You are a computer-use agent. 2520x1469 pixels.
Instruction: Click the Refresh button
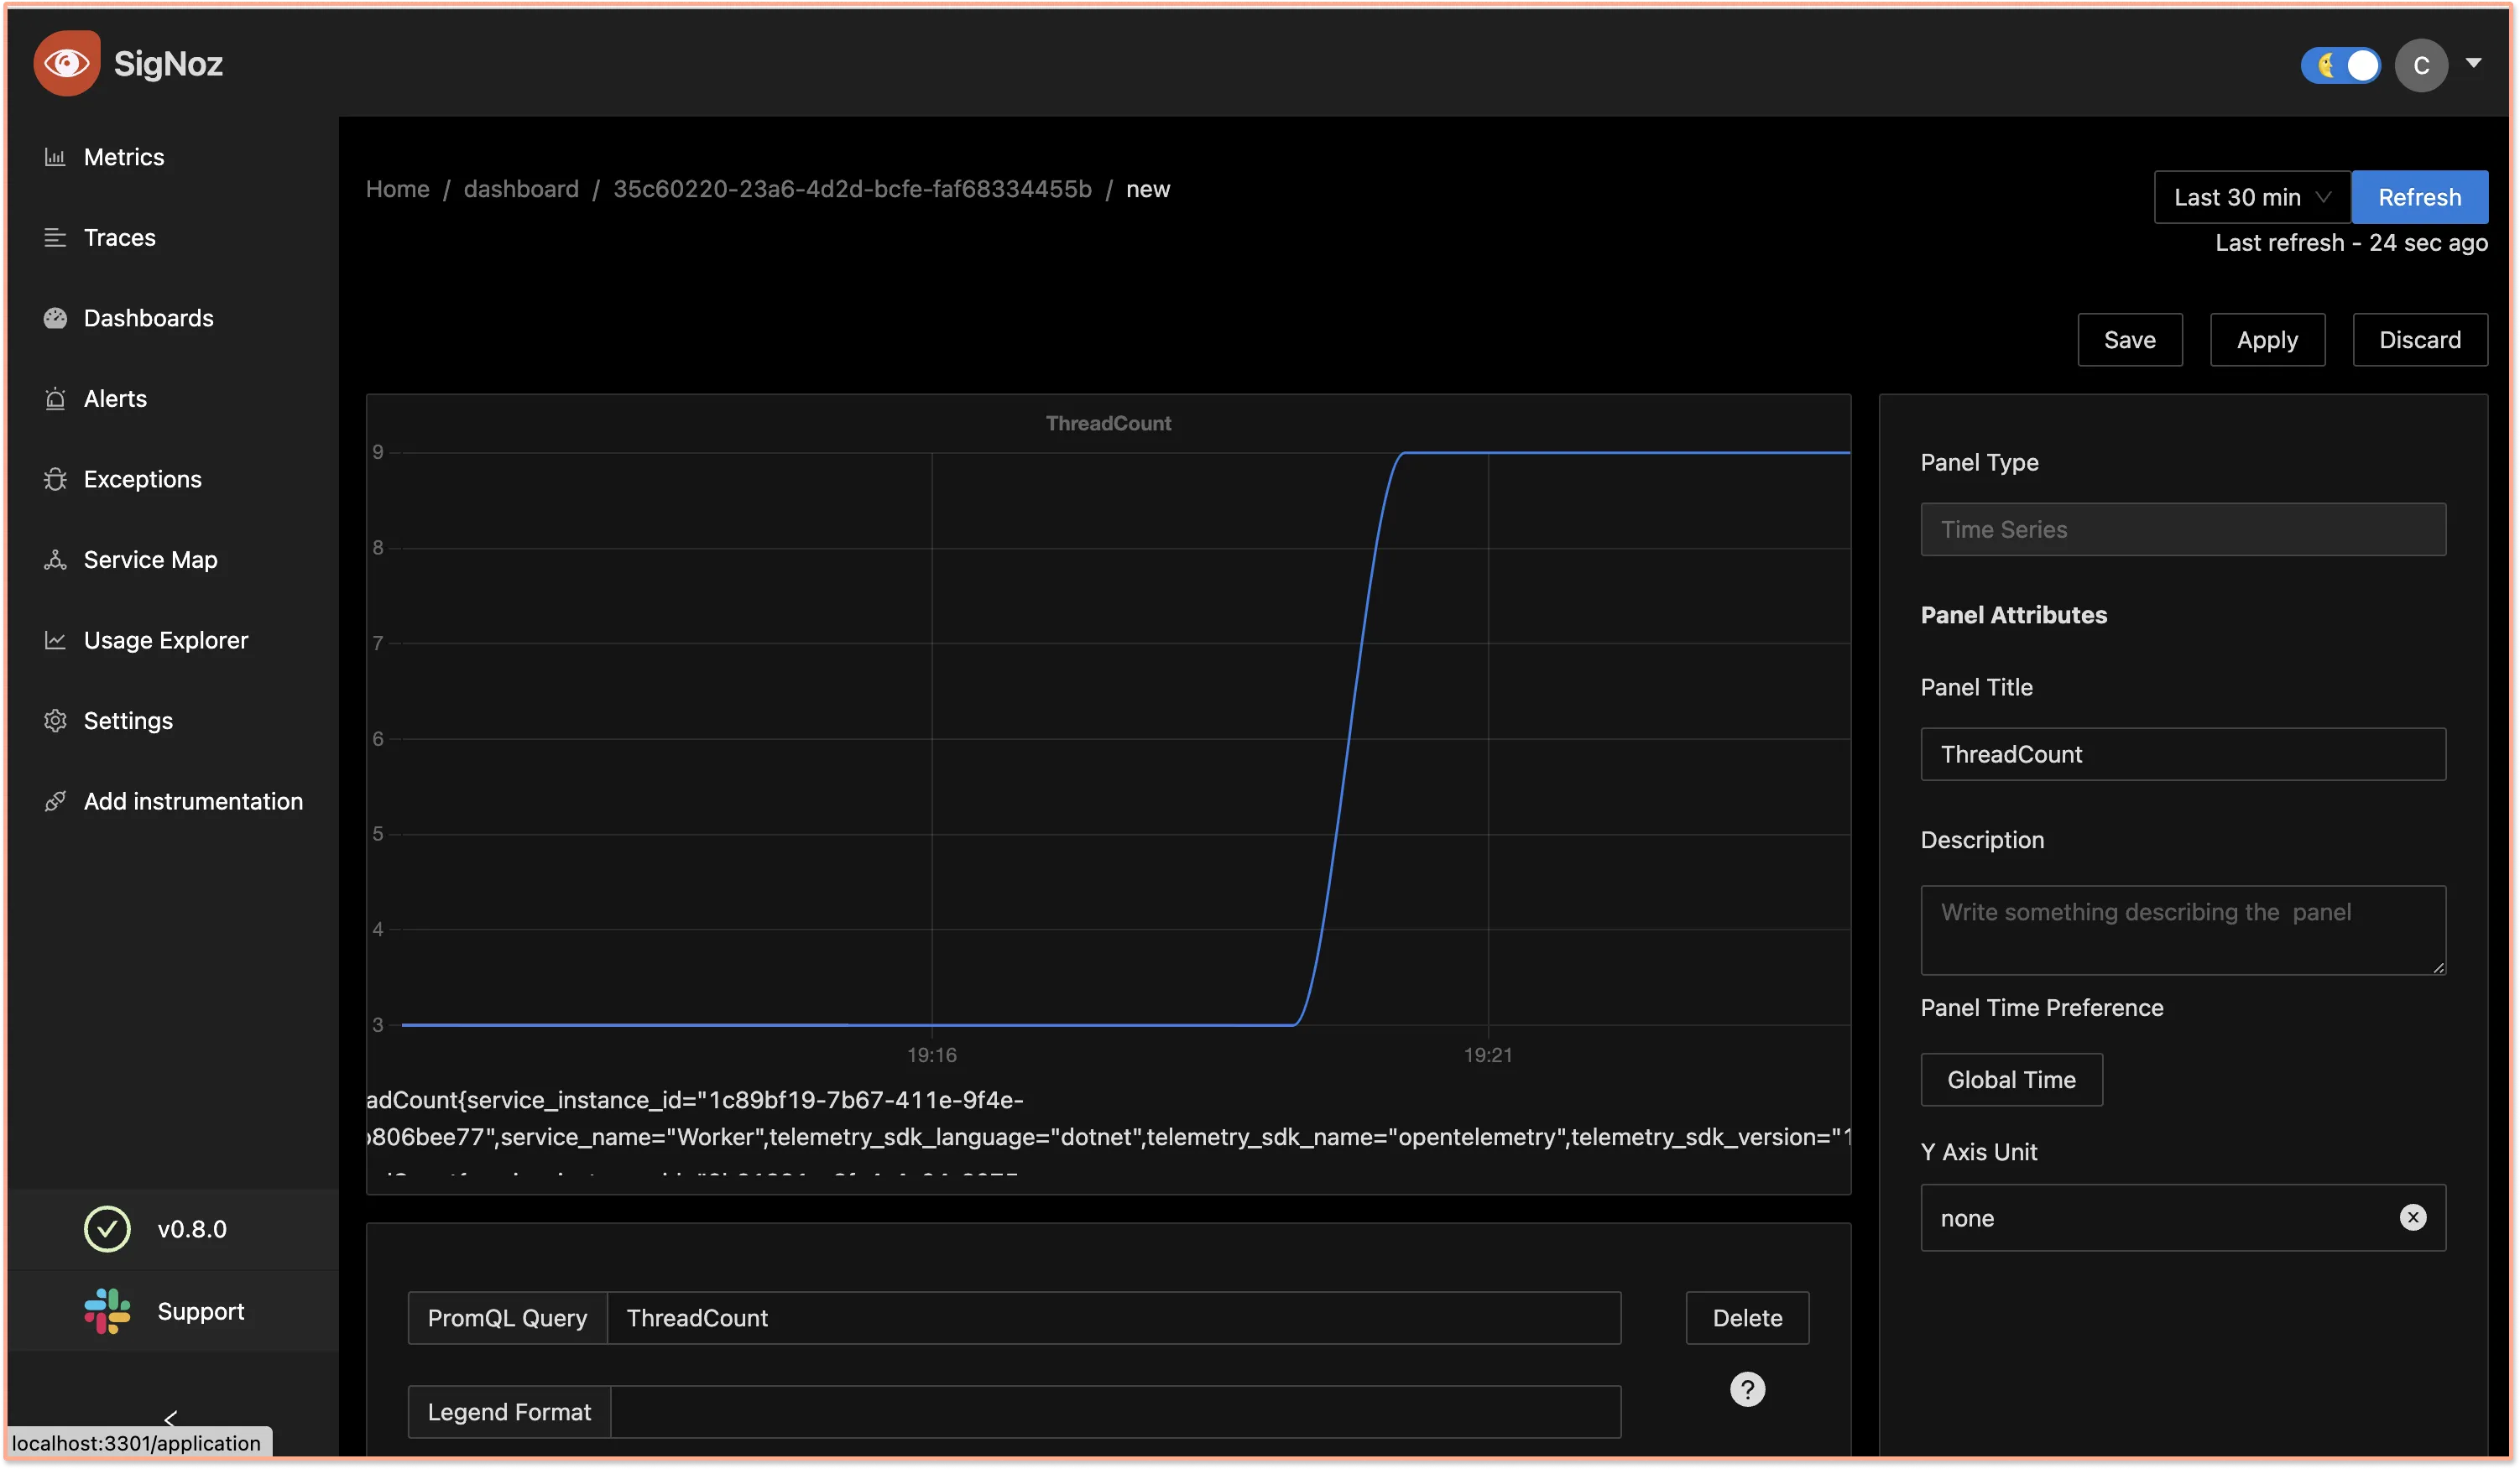coord(2419,197)
